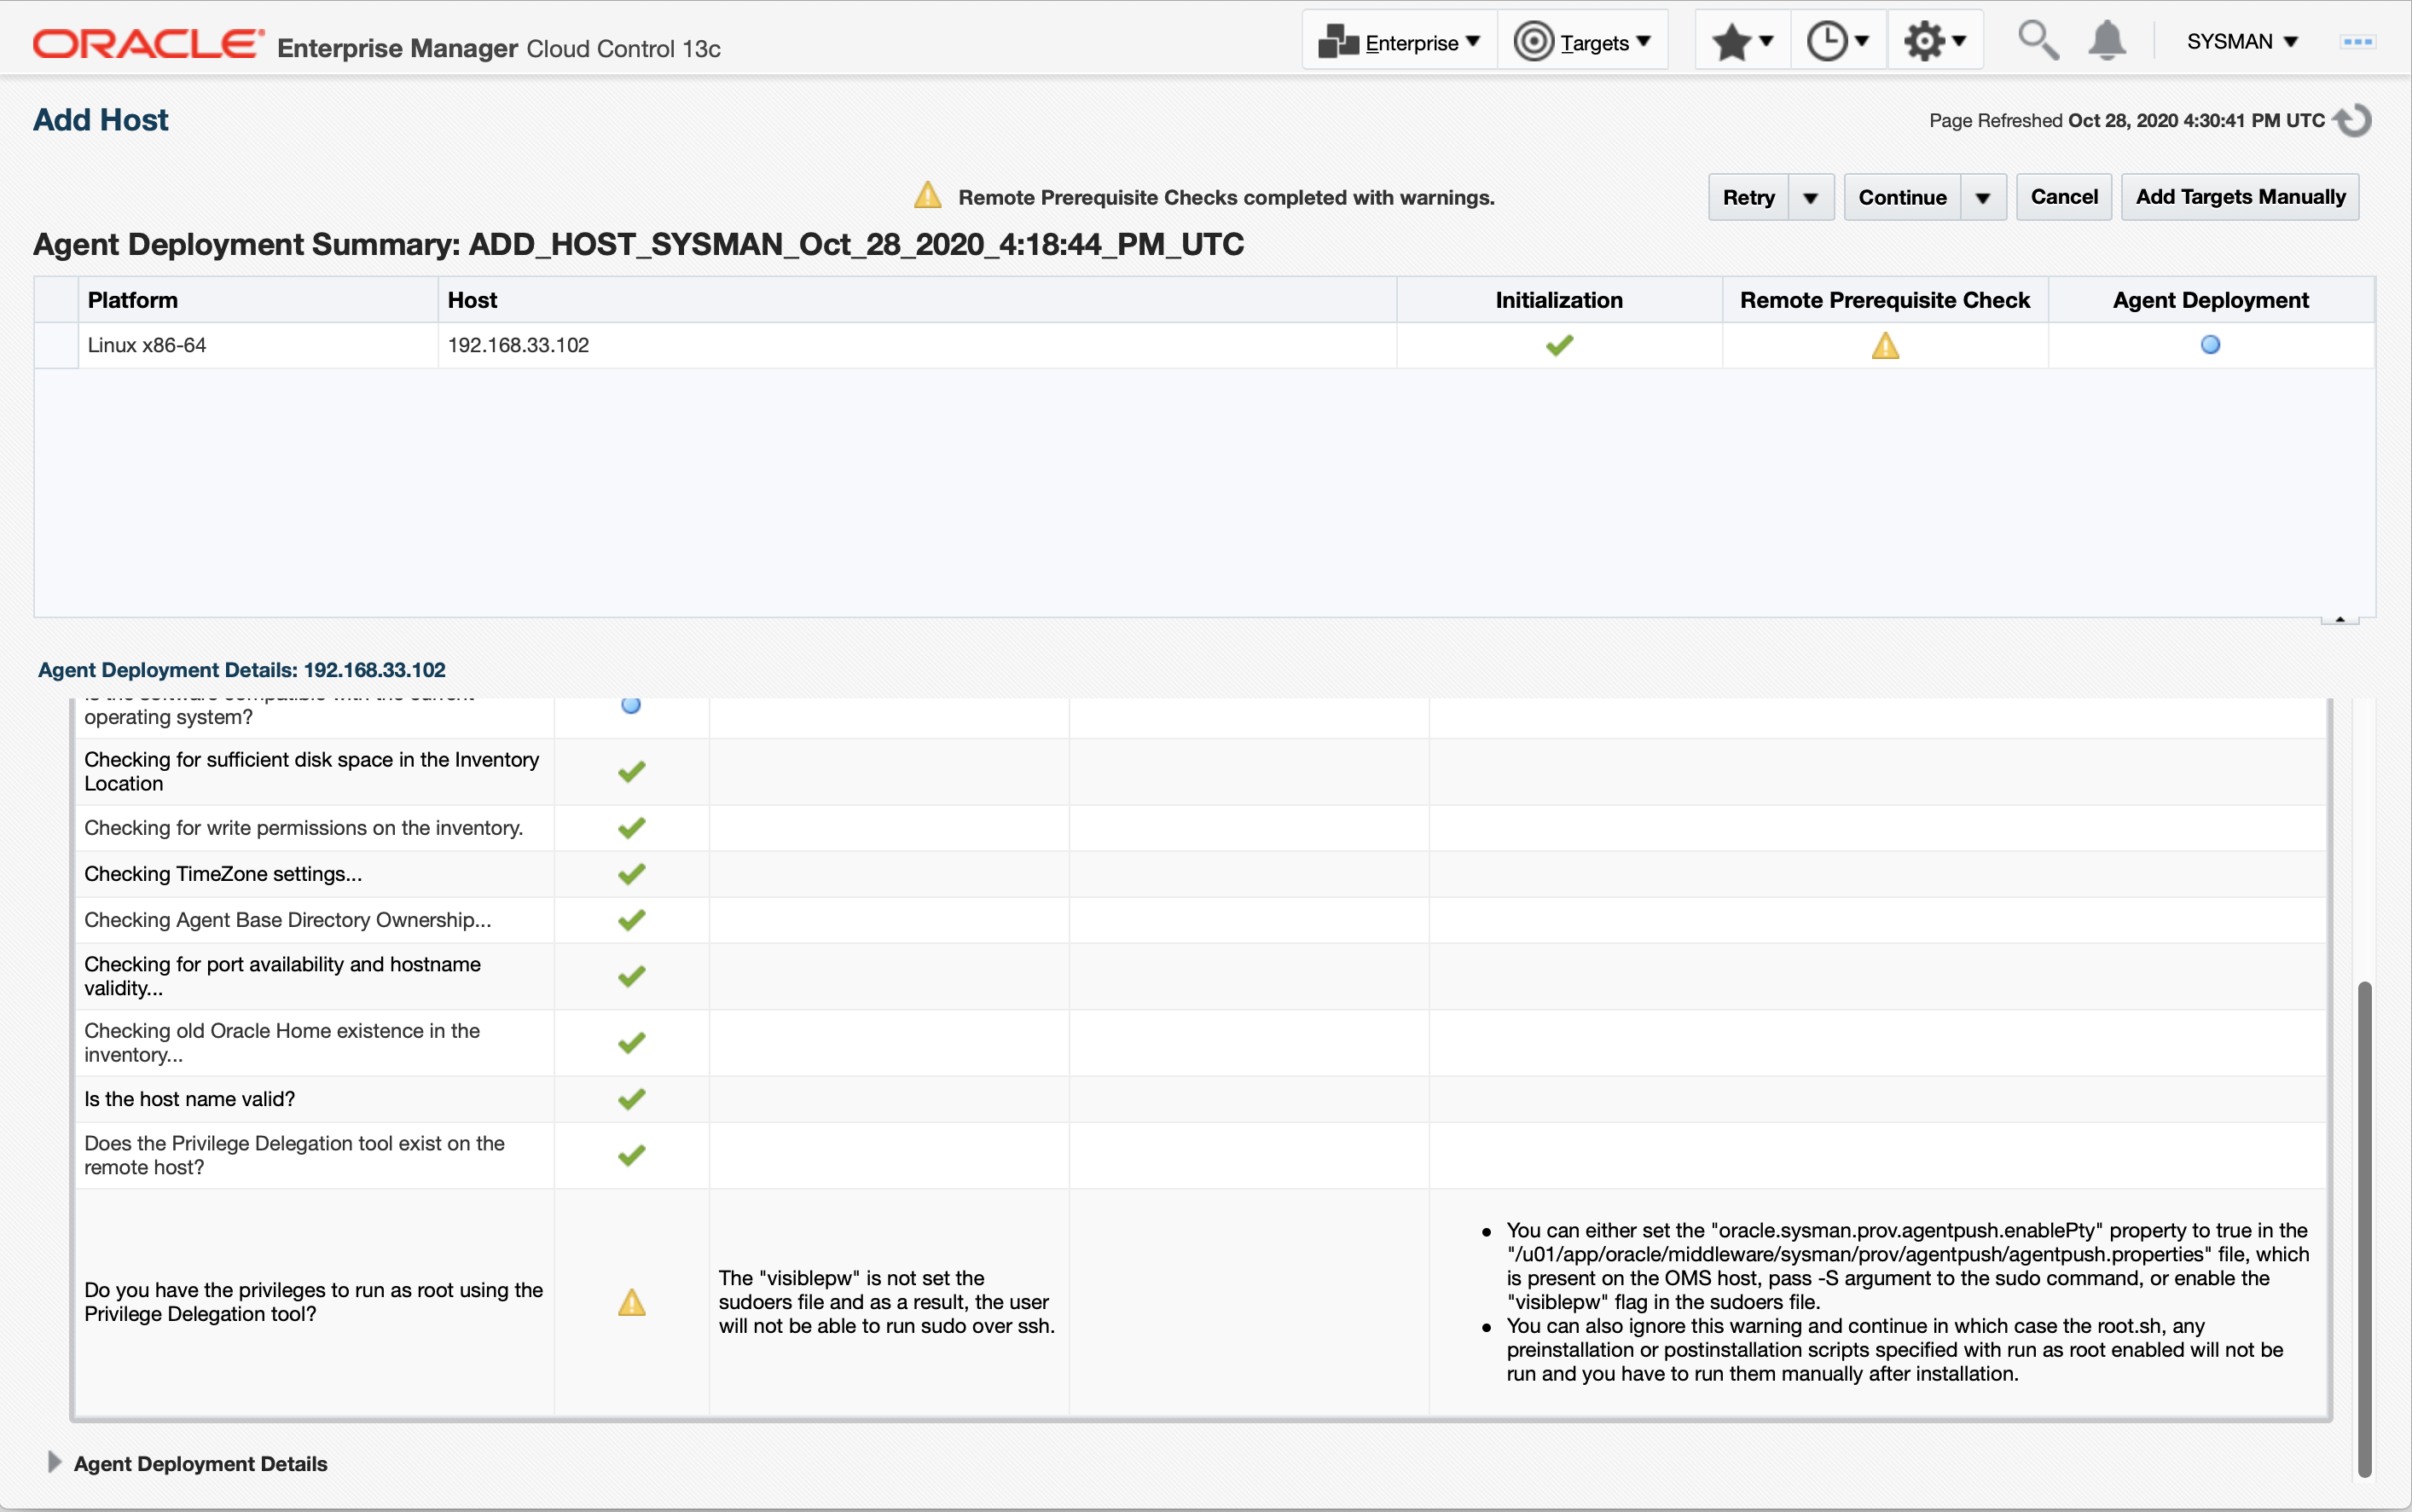
Task: Click the Retry button
Action: (x=1748, y=197)
